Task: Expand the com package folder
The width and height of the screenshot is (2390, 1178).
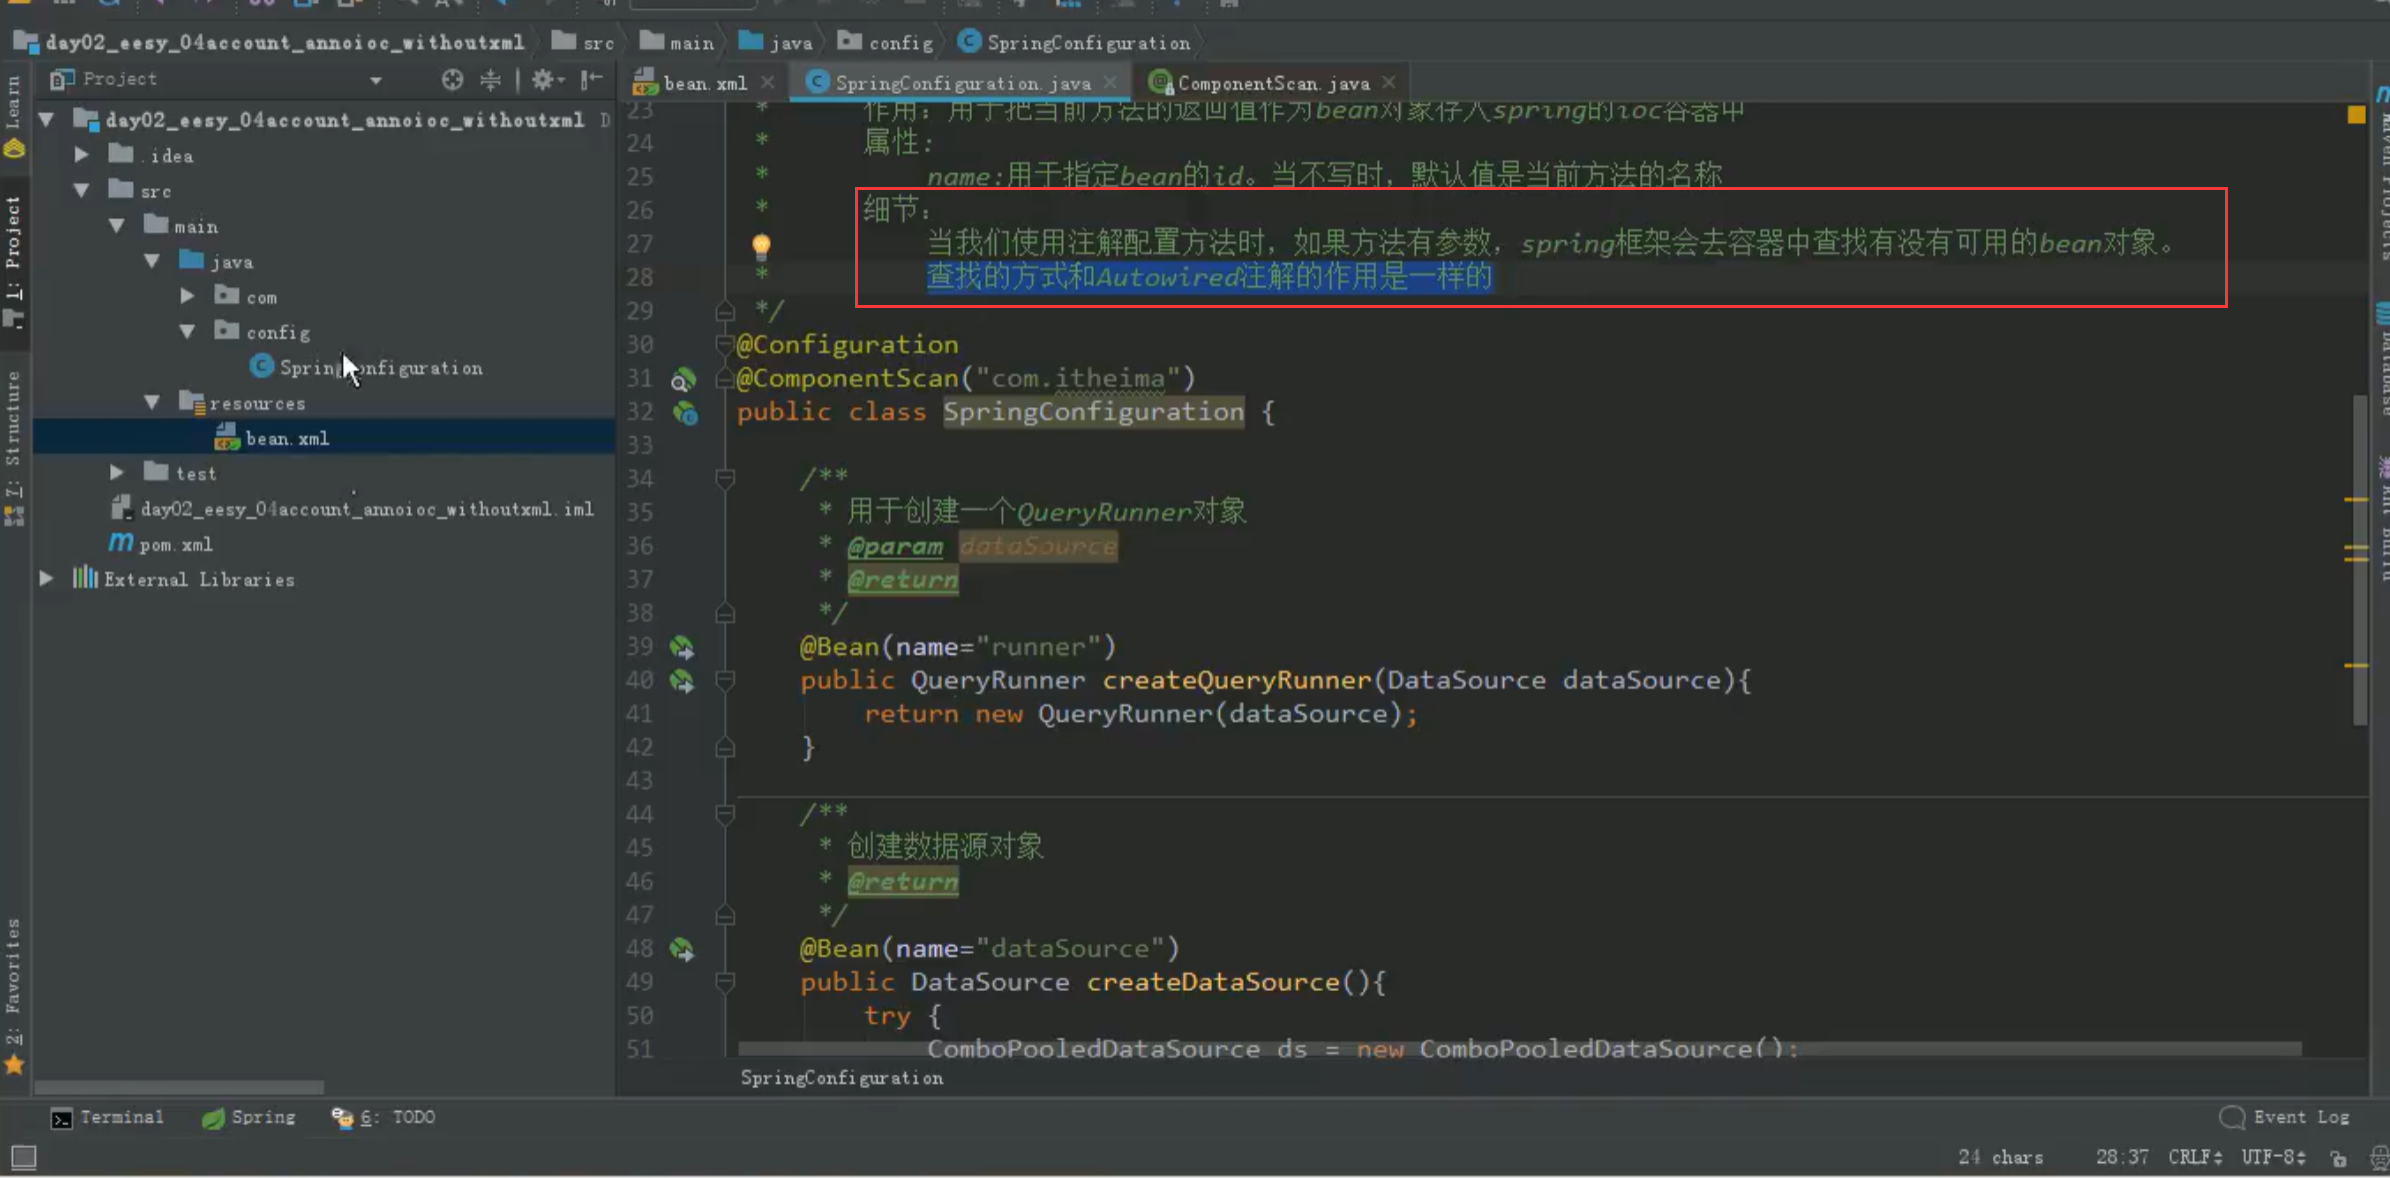Action: [187, 297]
